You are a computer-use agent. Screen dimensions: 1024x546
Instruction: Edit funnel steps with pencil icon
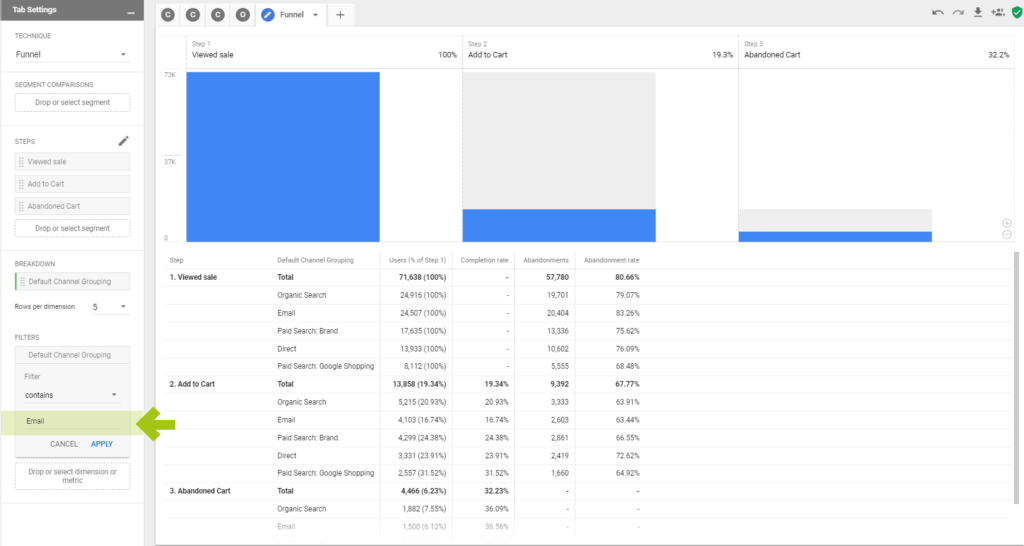[124, 142]
